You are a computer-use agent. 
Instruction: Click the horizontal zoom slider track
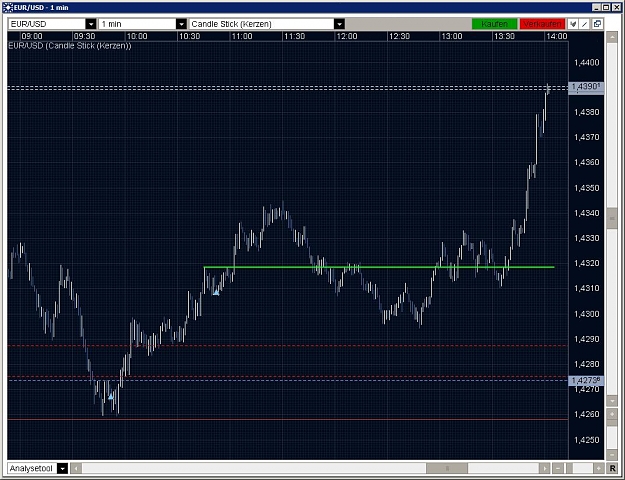(578, 468)
